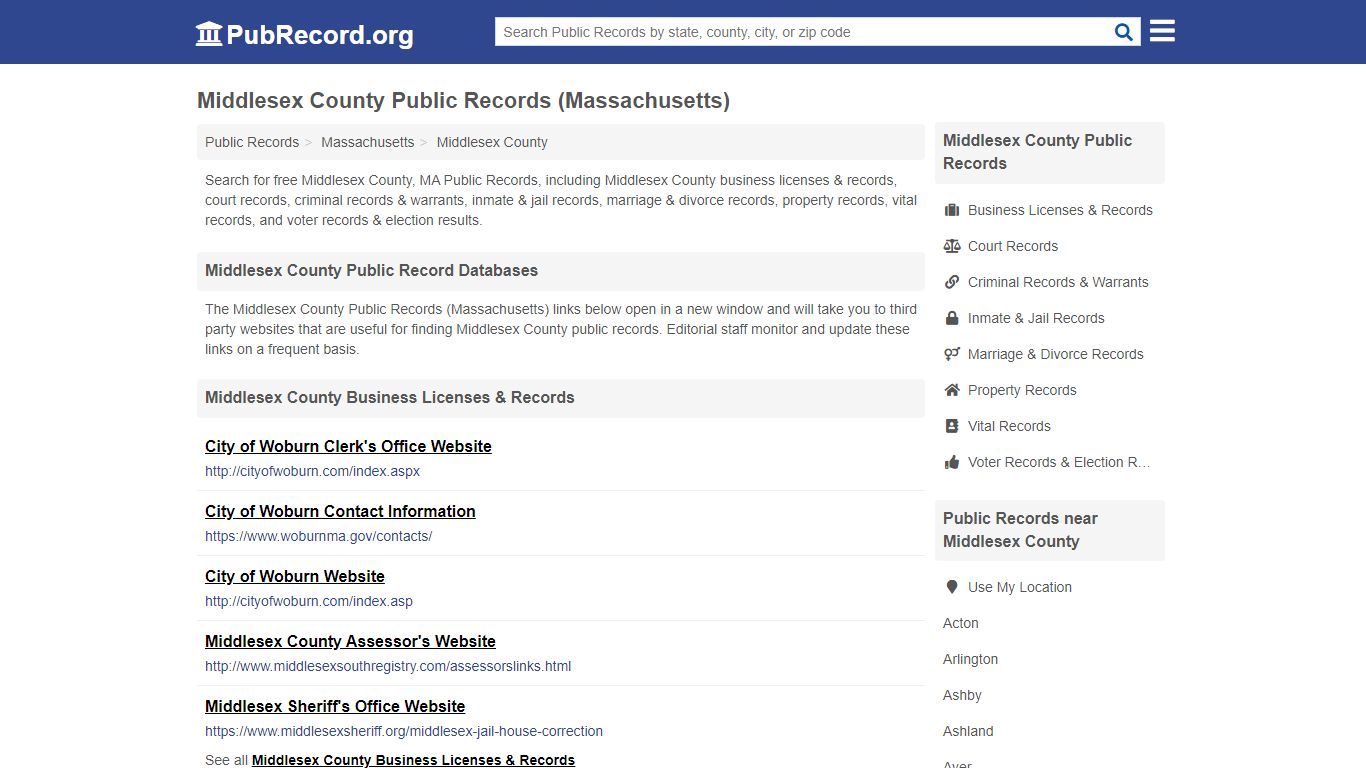Open Vital Records in sidebar
This screenshot has width=1366, height=768.
coord(1009,426)
